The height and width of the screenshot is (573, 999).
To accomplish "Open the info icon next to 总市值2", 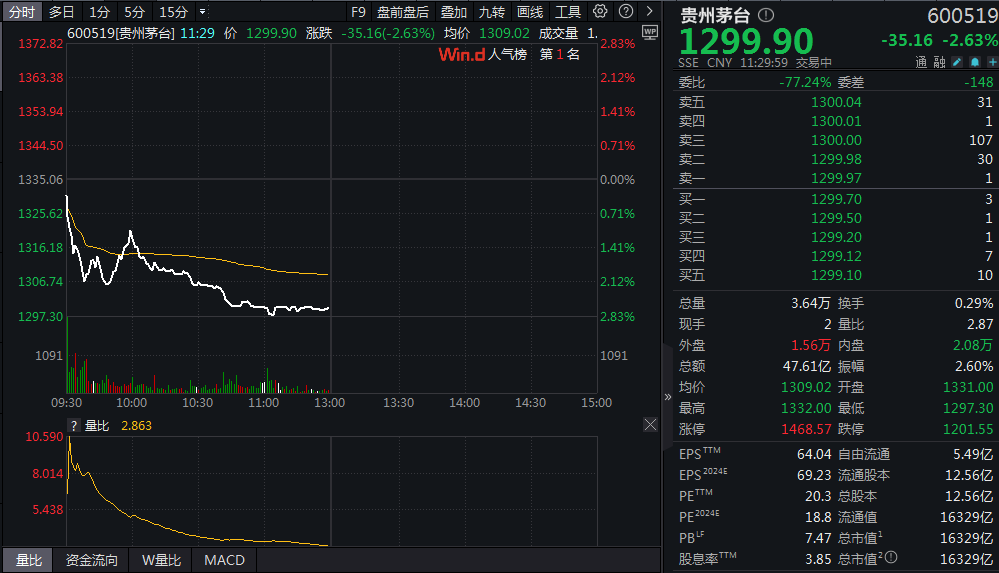I will click(x=891, y=557).
